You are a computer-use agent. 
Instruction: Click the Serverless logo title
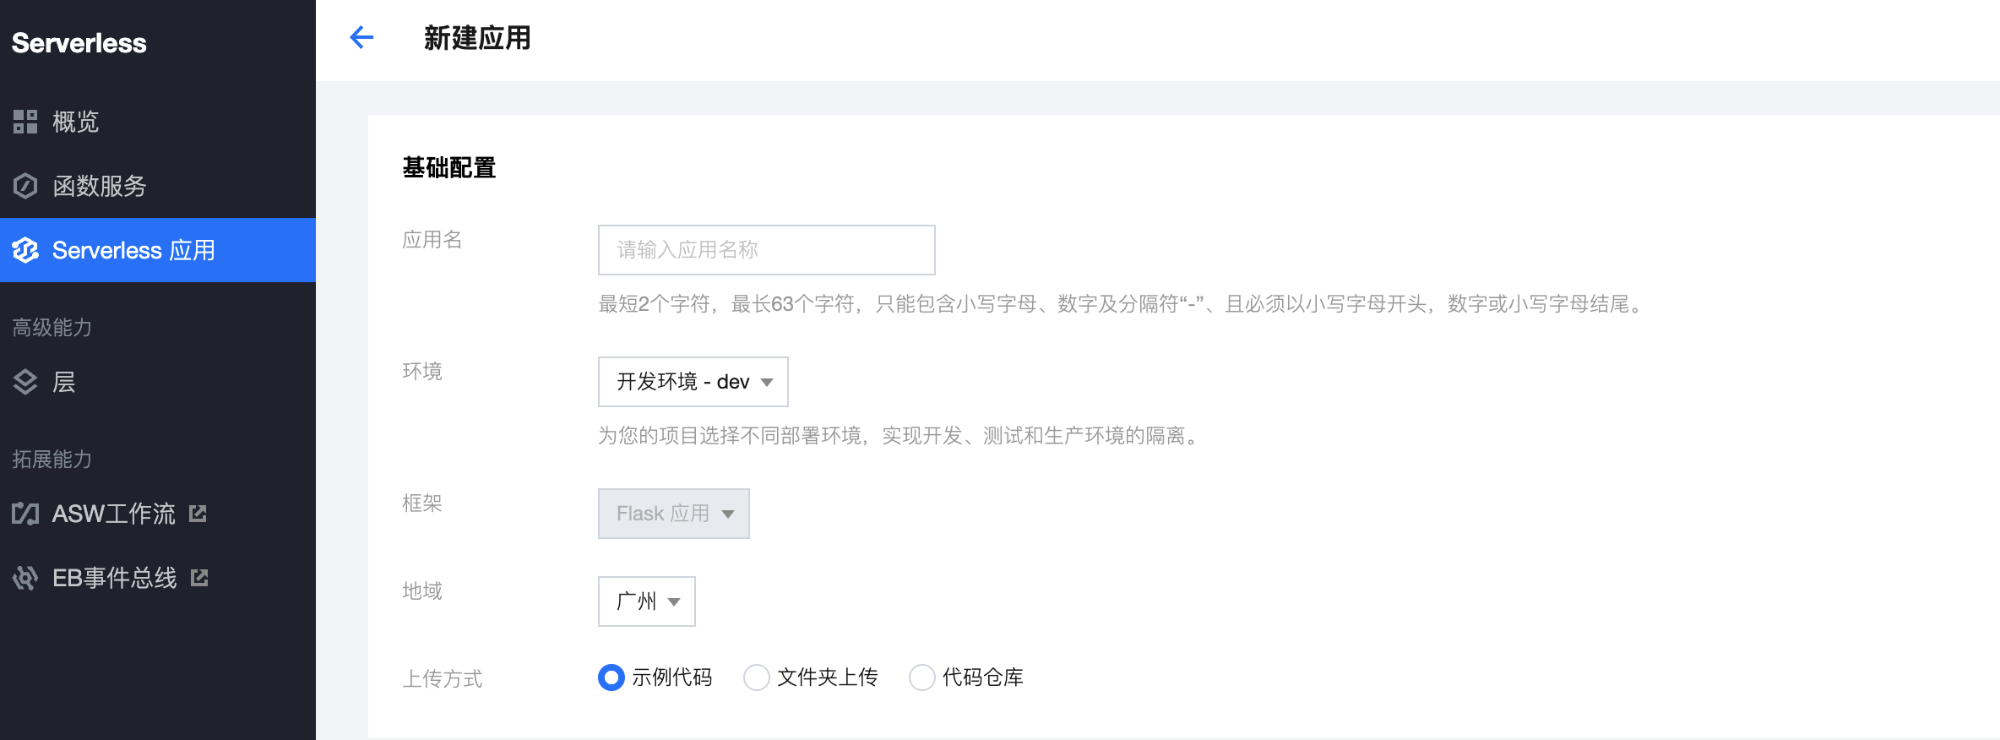click(x=79, y=43)
